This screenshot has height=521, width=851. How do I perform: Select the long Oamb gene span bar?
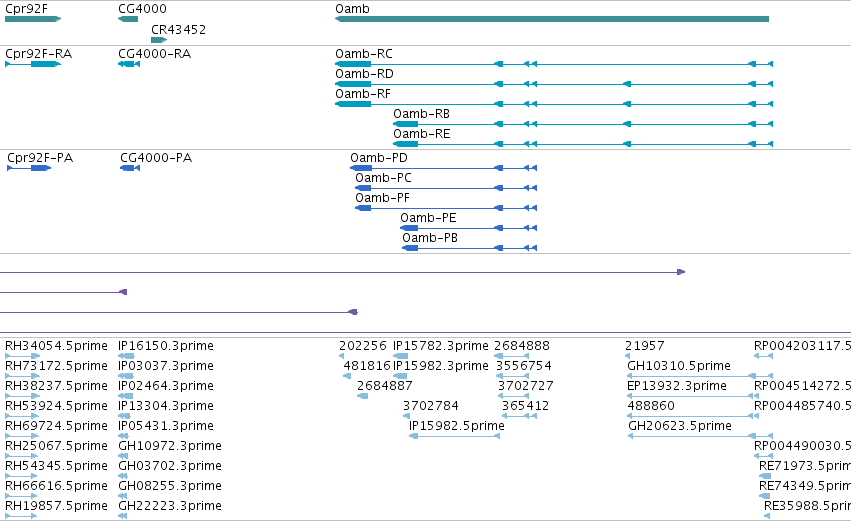[x=552, y=19]
